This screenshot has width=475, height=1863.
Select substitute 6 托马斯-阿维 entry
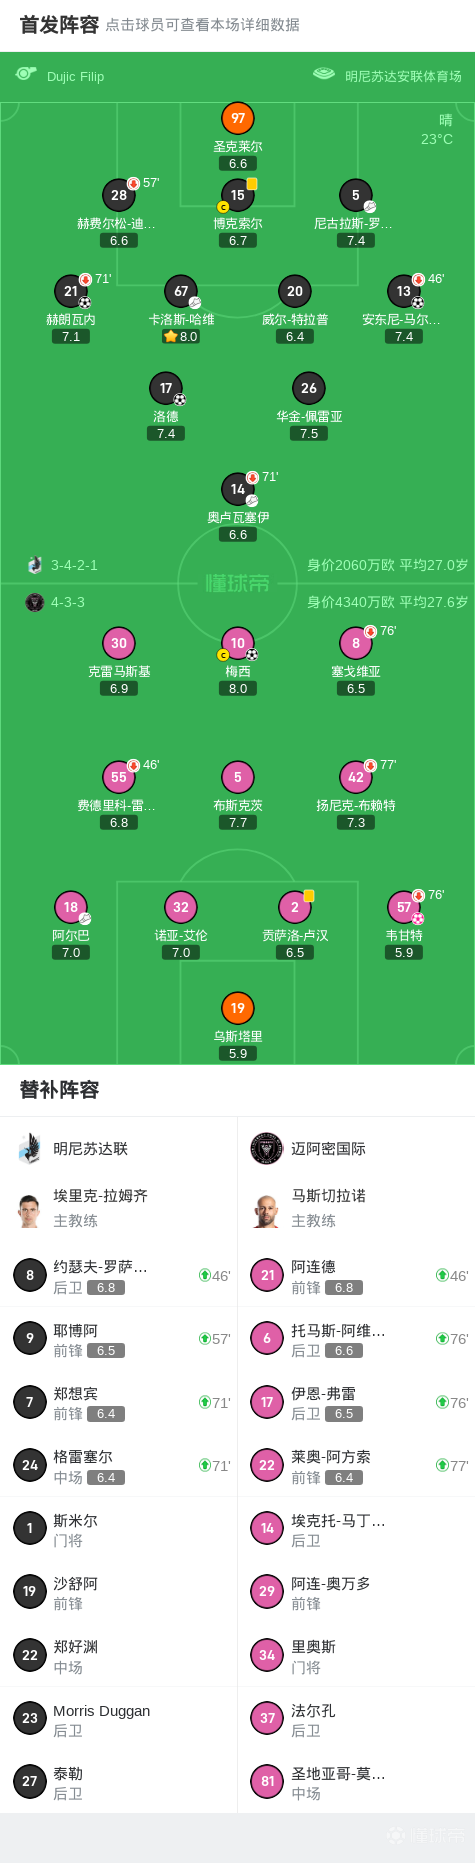tap(356, 1339)
